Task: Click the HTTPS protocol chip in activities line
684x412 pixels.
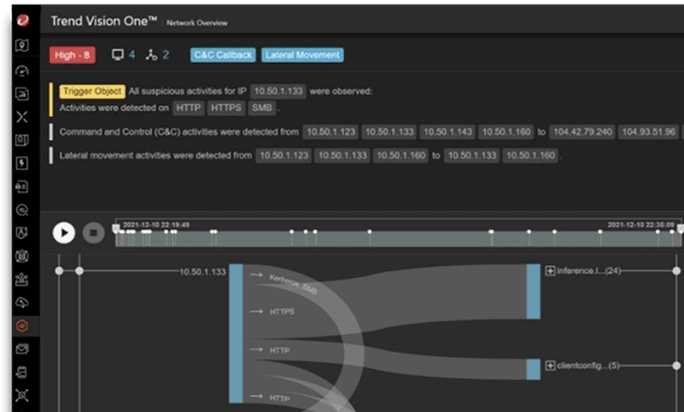Action: point(226,108)
